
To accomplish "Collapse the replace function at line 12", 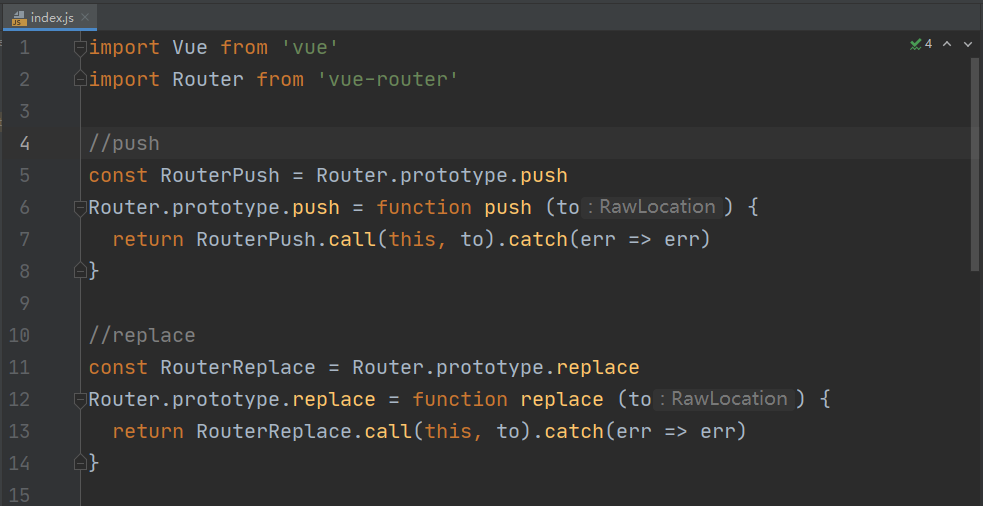I will click(x=80, y=399).
